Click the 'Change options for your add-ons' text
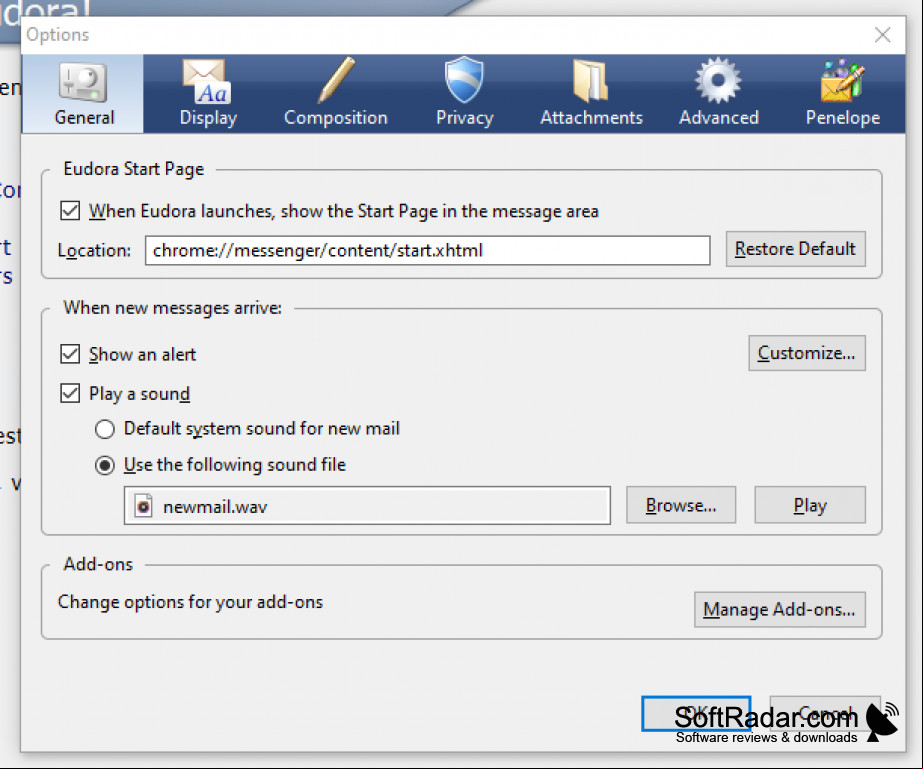Image resolution: width=923 pixels, height=769 pixels. click(191, 602)
